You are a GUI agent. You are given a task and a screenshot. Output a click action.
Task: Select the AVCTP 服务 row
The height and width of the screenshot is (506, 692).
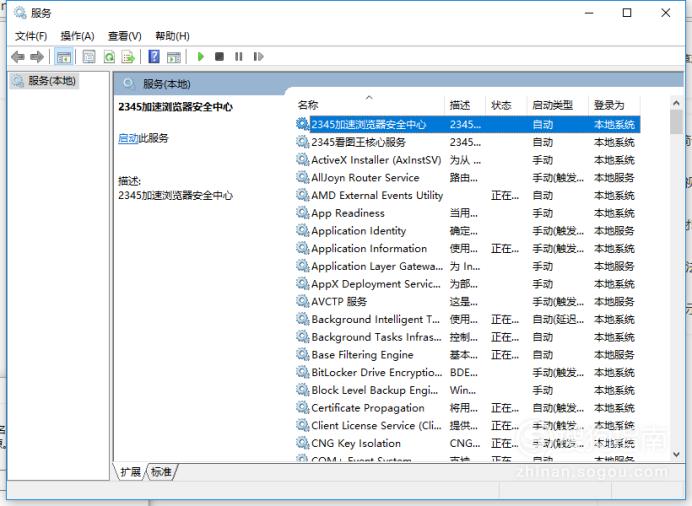pyautogui.click(x=467, y=301)
